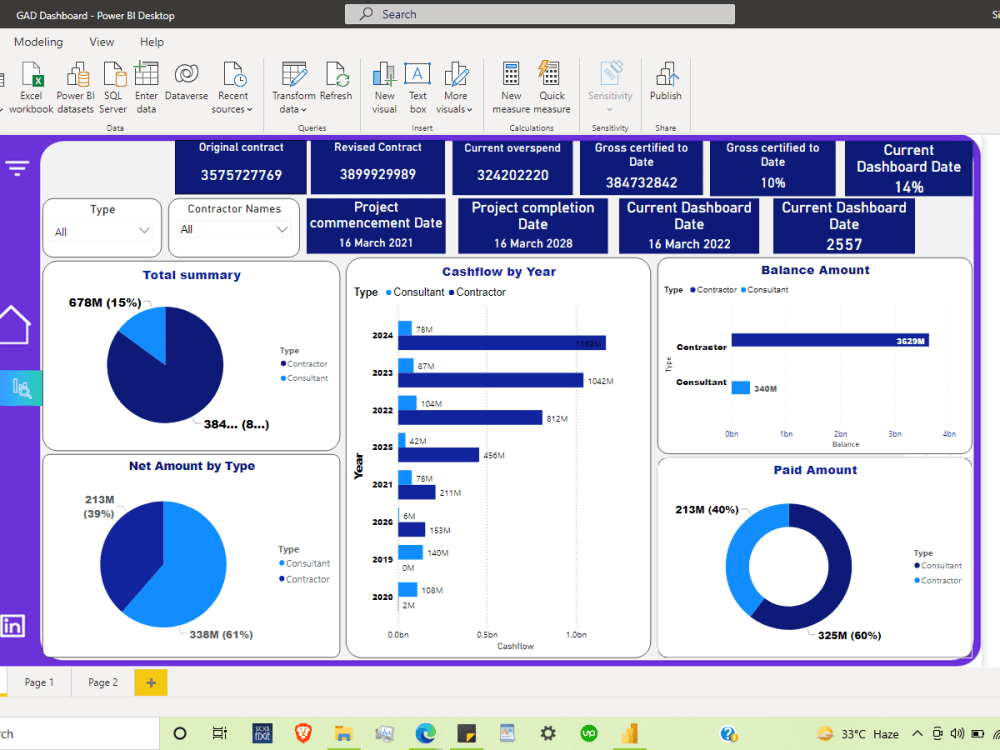Select Contractor in Net Amount legend
The image size is (1000, 750).
coord(304,579)
